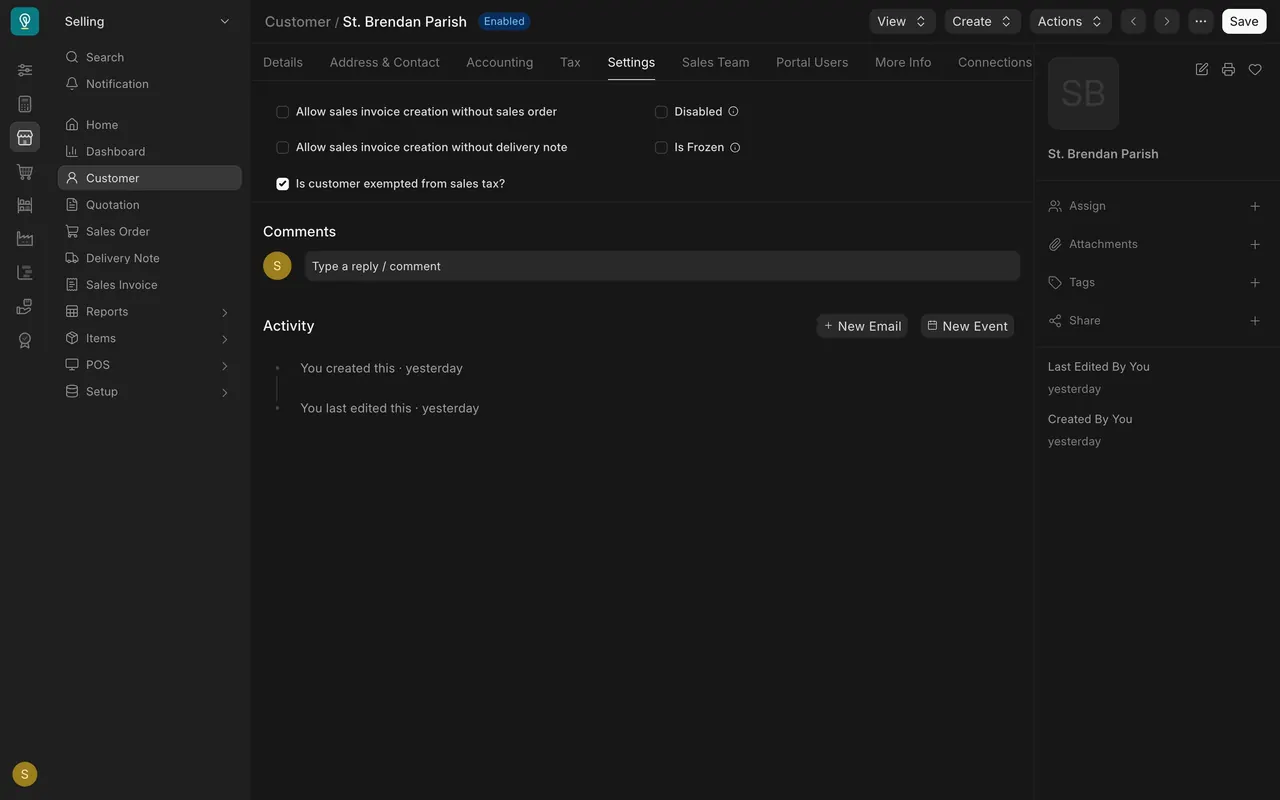Viewport: 1280px width, 800px height.
Task: Click the pencil edit icon beside the avatar
Action: coord(1202,69)
